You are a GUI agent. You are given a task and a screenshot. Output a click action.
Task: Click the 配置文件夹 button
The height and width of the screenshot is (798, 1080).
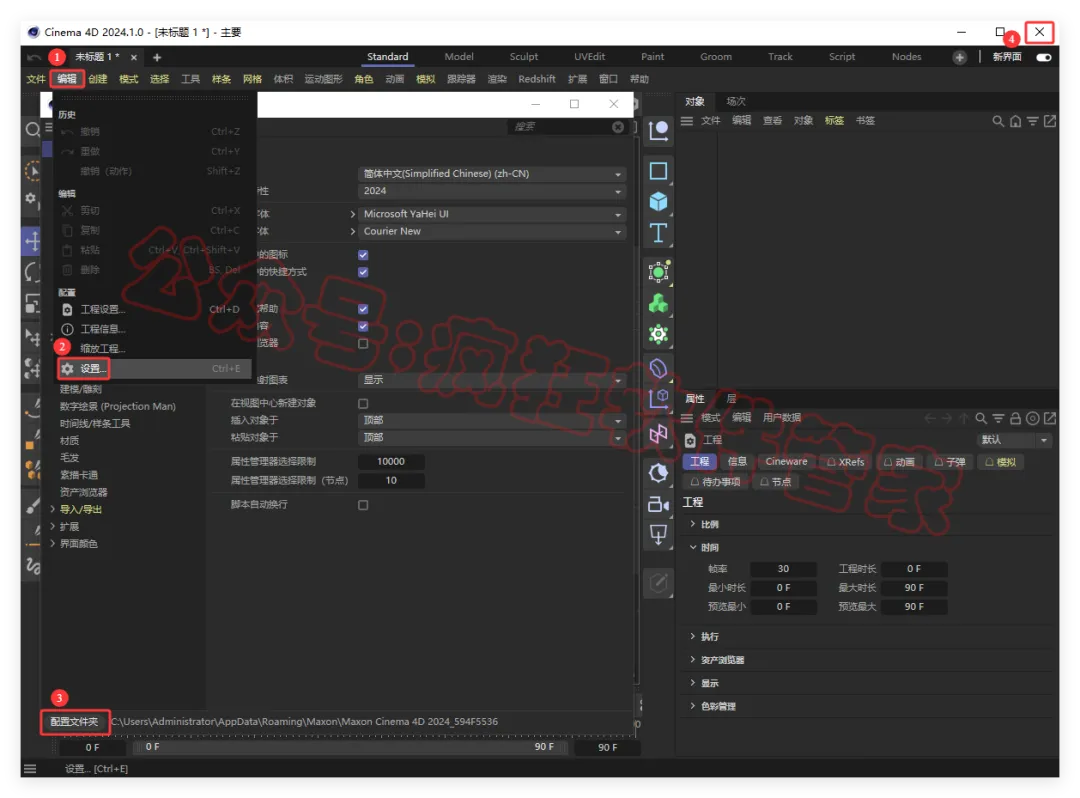pos(74,722)
